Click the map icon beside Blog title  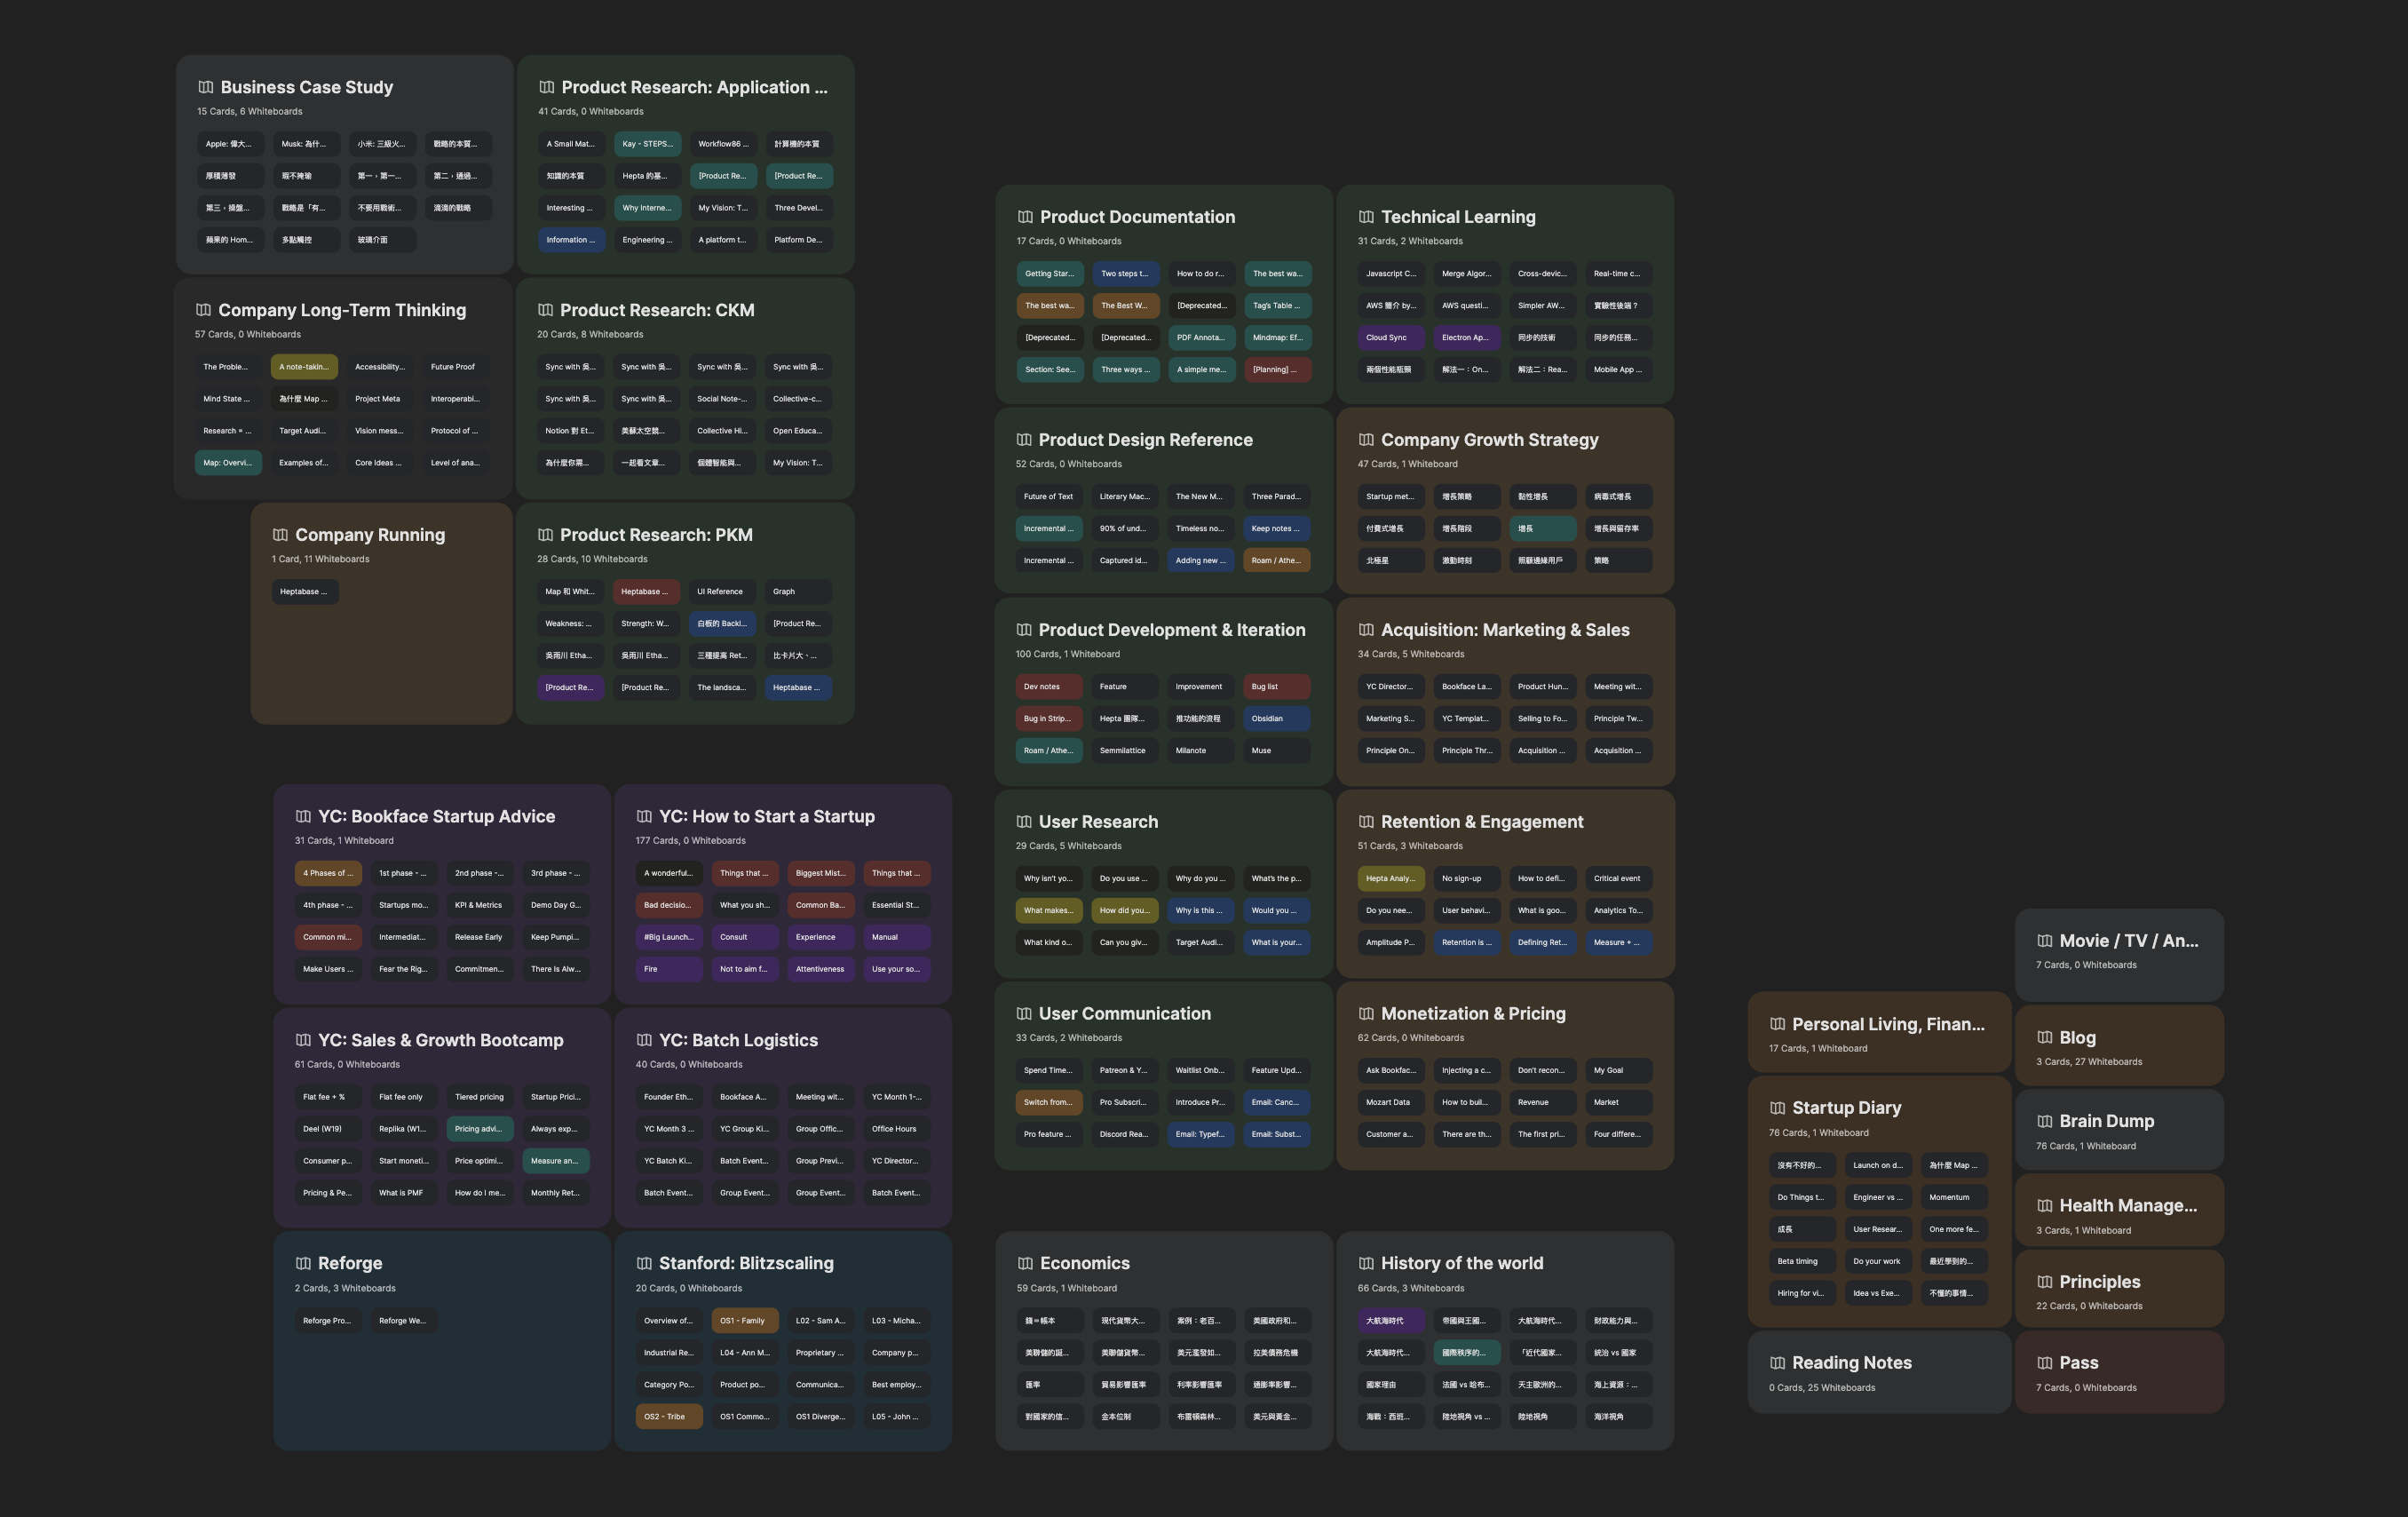[x=2045, y=1038]
